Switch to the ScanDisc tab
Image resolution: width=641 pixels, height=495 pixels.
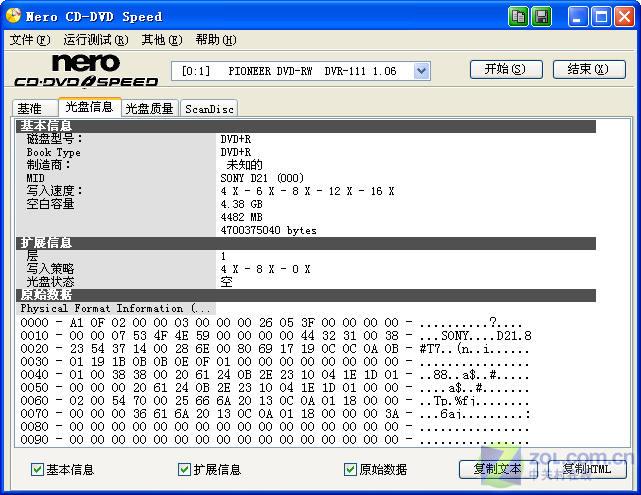click(209, 108)
